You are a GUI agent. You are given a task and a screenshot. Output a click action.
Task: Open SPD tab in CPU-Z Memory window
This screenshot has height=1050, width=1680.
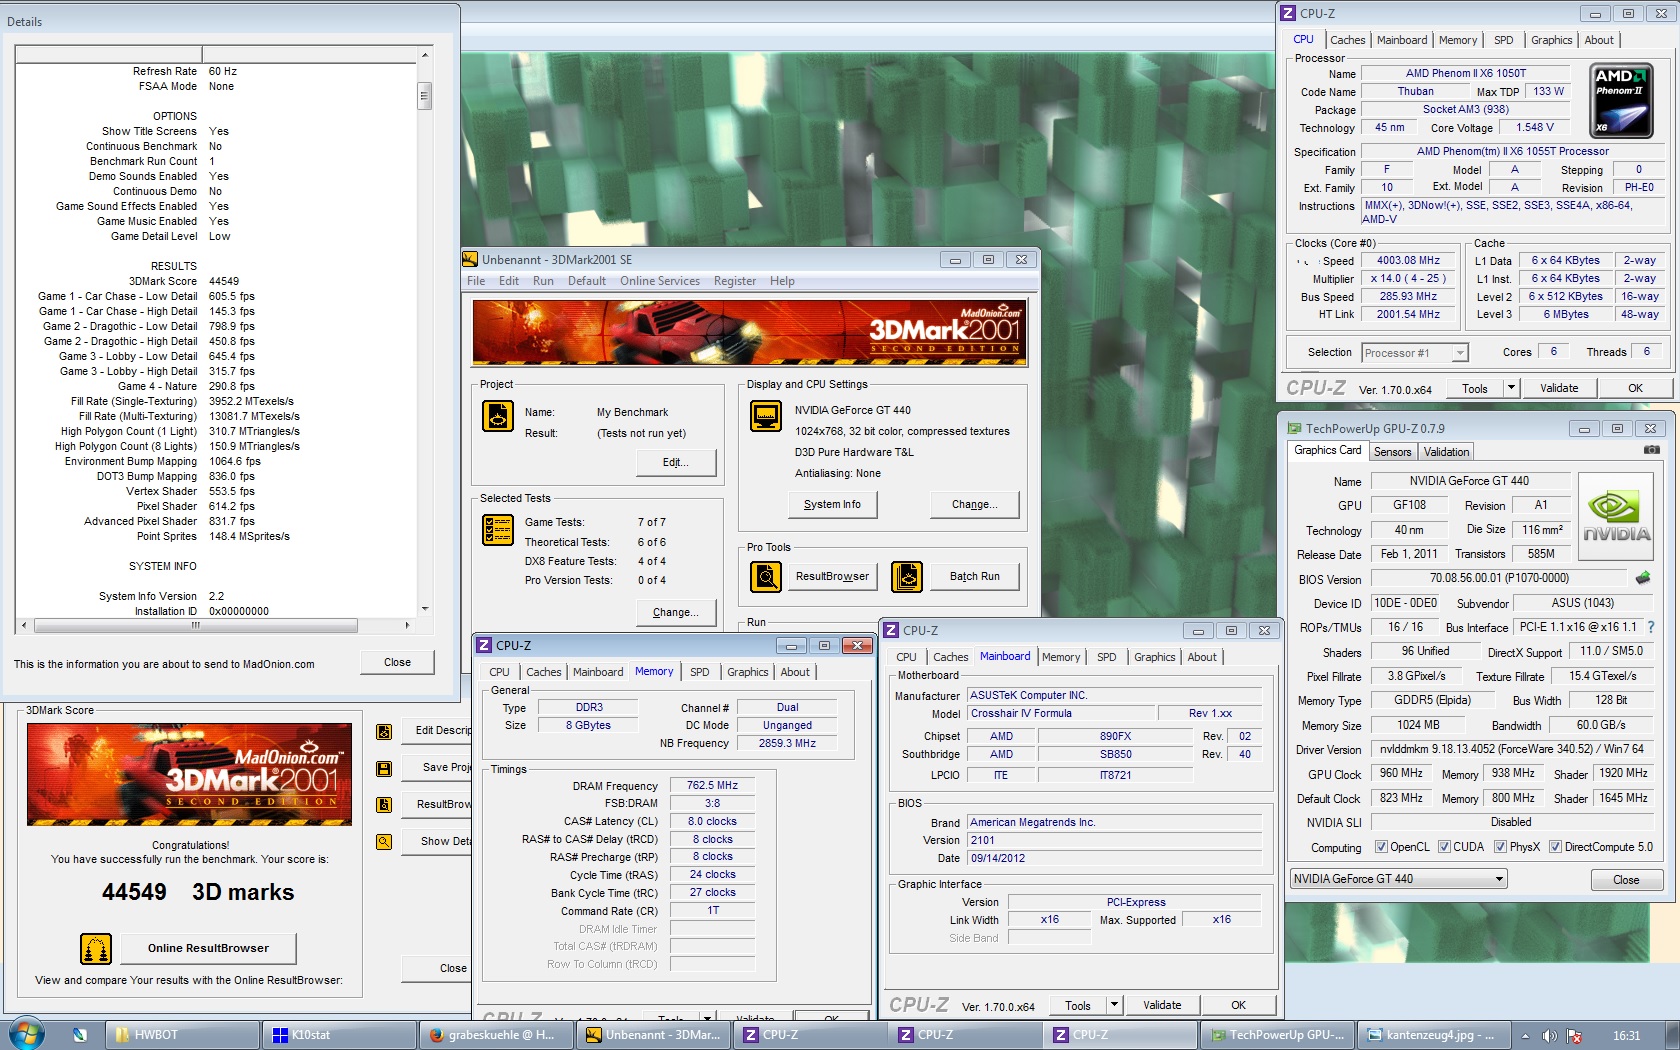point(700,672)
